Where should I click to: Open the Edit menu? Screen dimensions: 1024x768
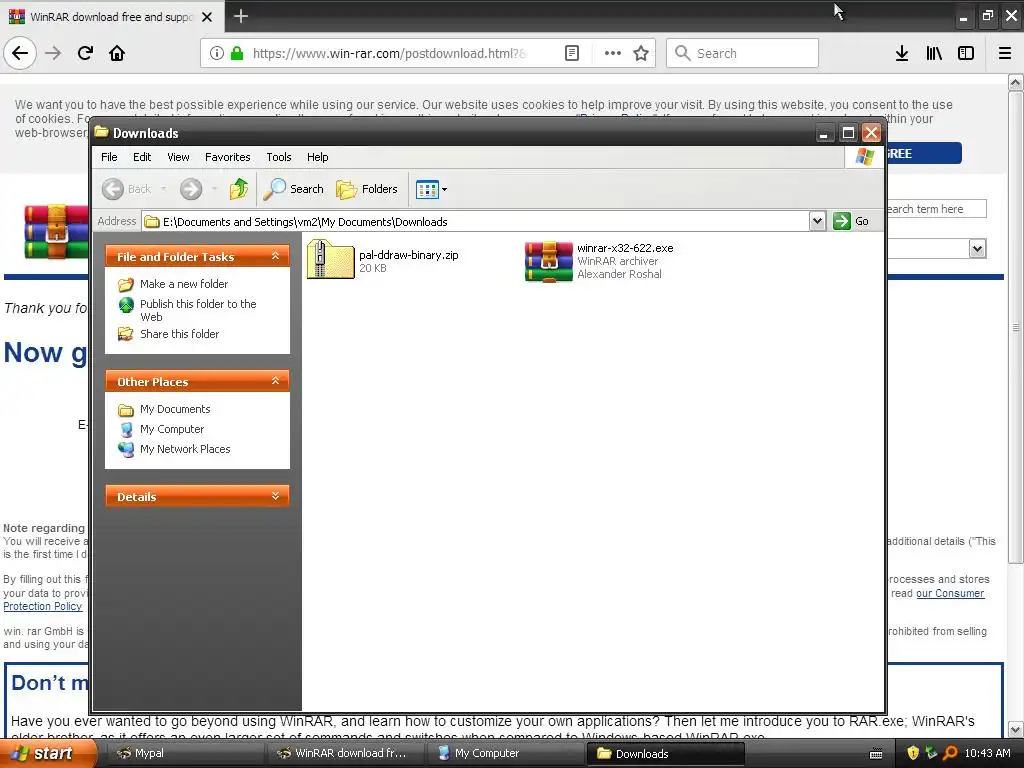[x=142, y=157]
